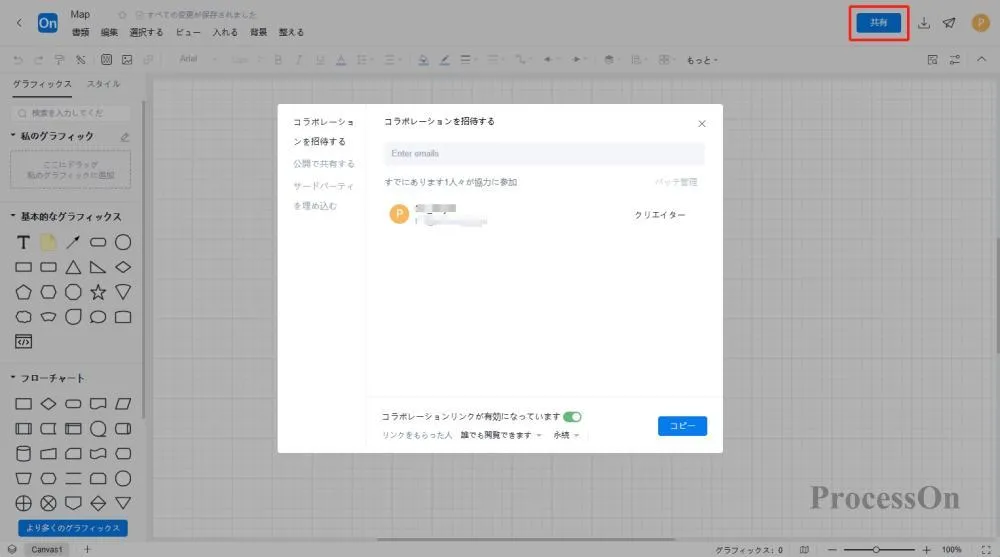Open the 編集 menu
The image size is (1000, 557).
pos(109,32)
